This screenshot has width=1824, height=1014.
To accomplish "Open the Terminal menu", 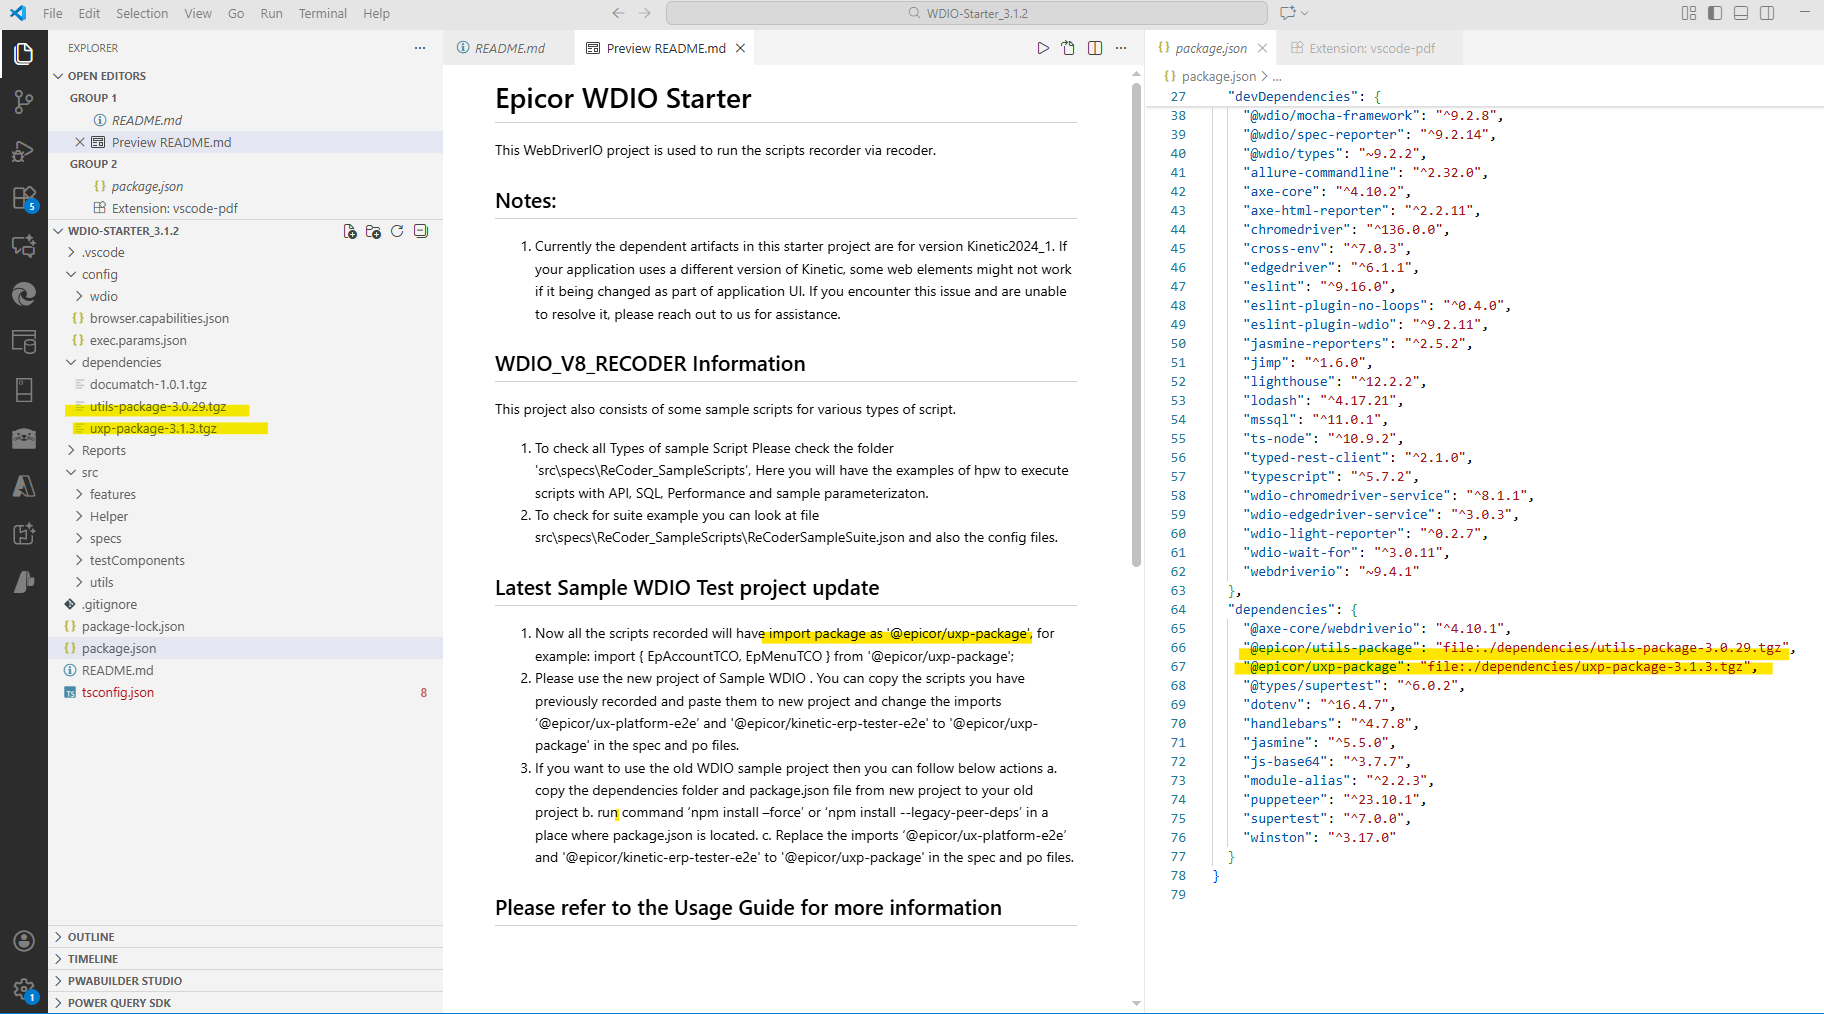I will click(x=322, y=13).
